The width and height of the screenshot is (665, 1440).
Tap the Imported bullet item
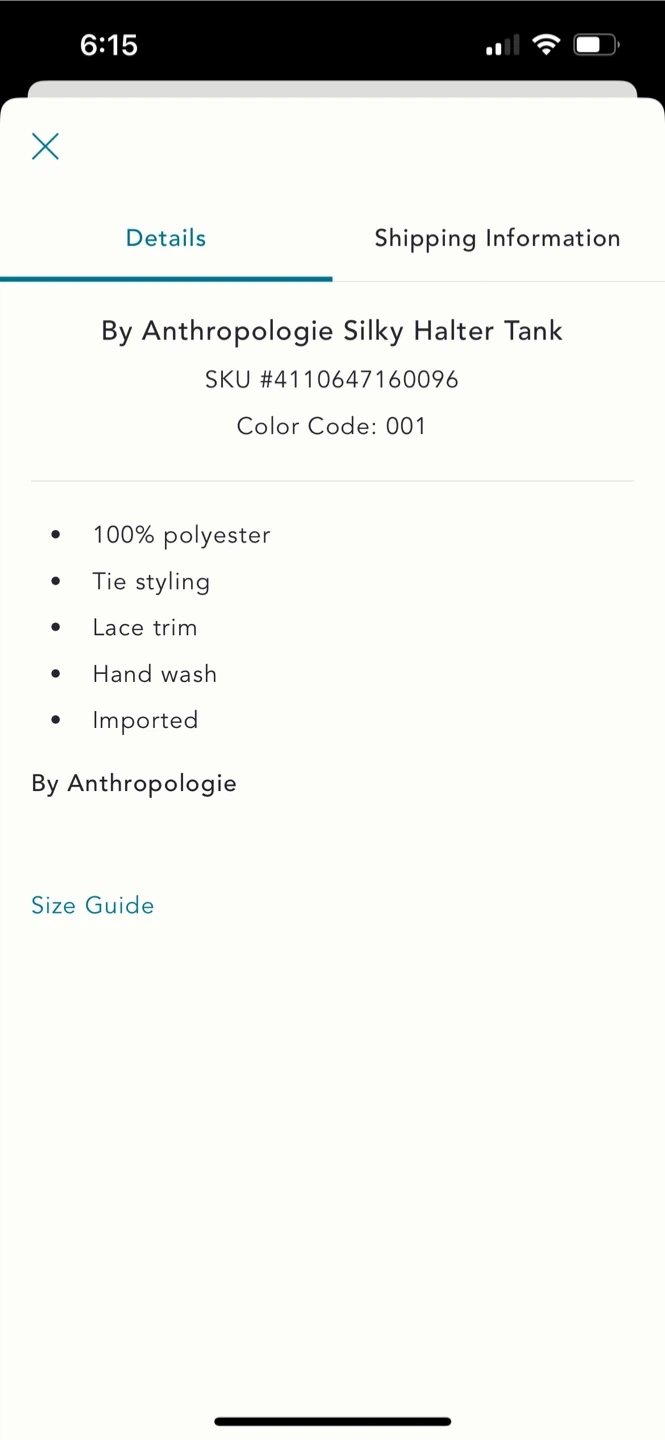tap(145, 720)
